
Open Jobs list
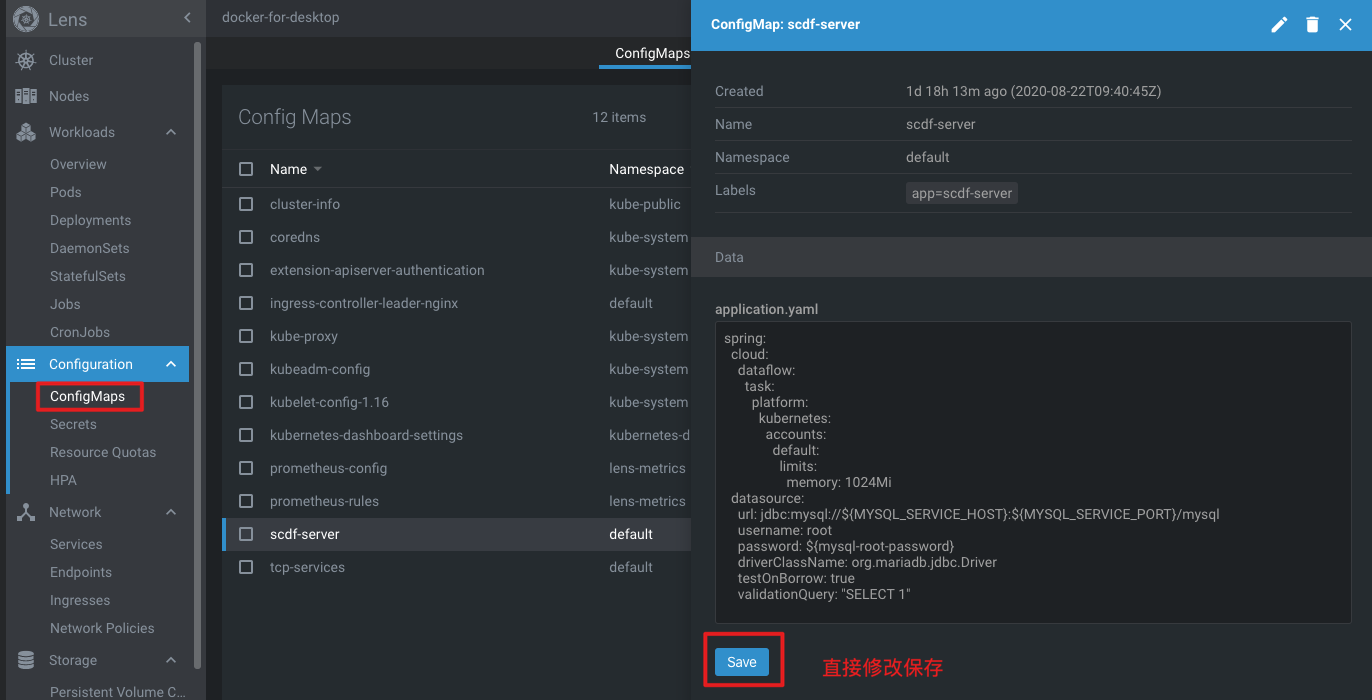coord(65,304)
